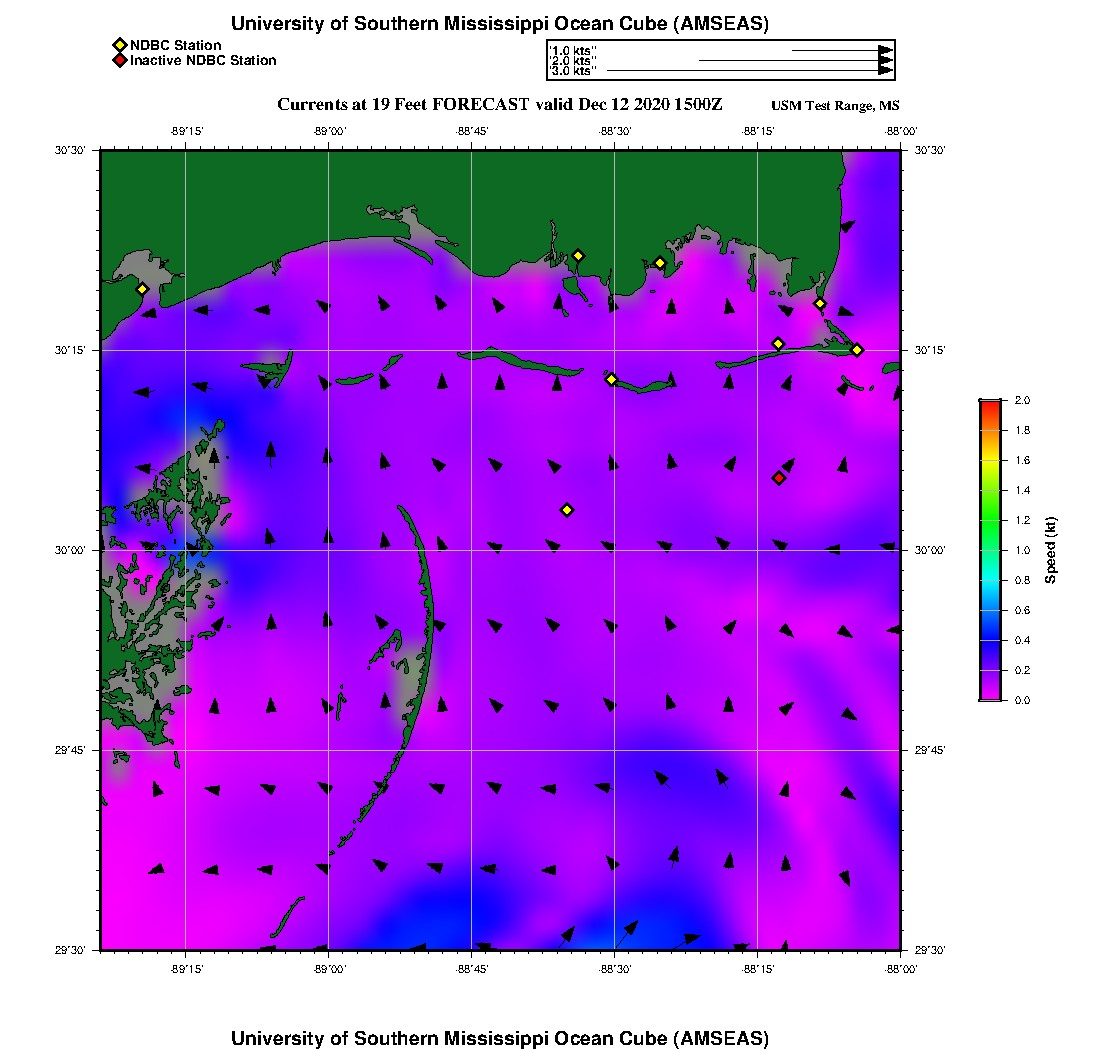Click station marker above island near 88°15'
Image resolution: width=1100 pixels, height=1050 pixels.
[778, 344]
